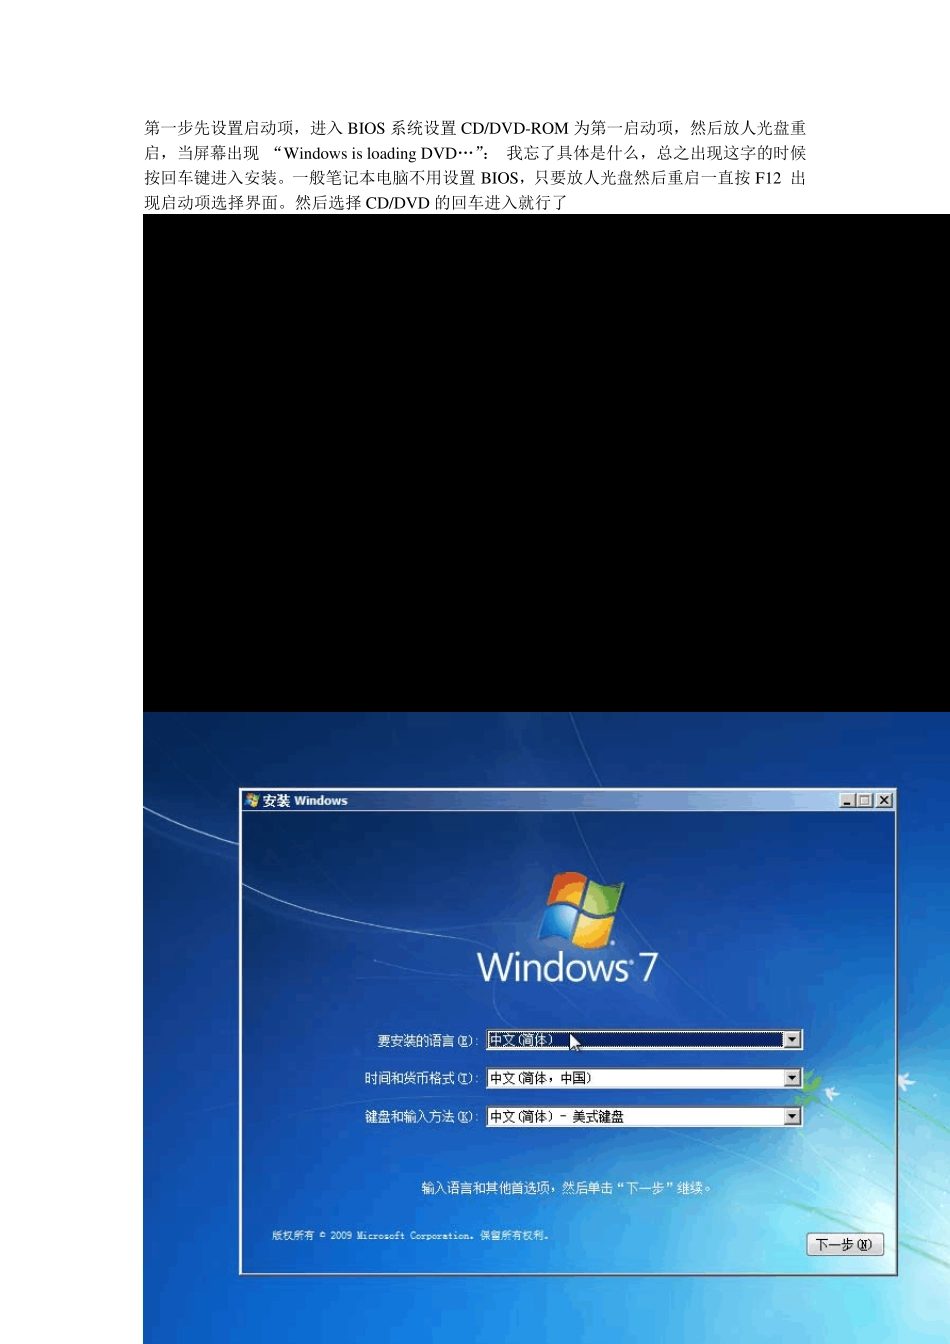Image resolution: width=950 pixels, height=1344 pixels.
Task: Click the 安装 Windows title text
Action: click(305, 801)
